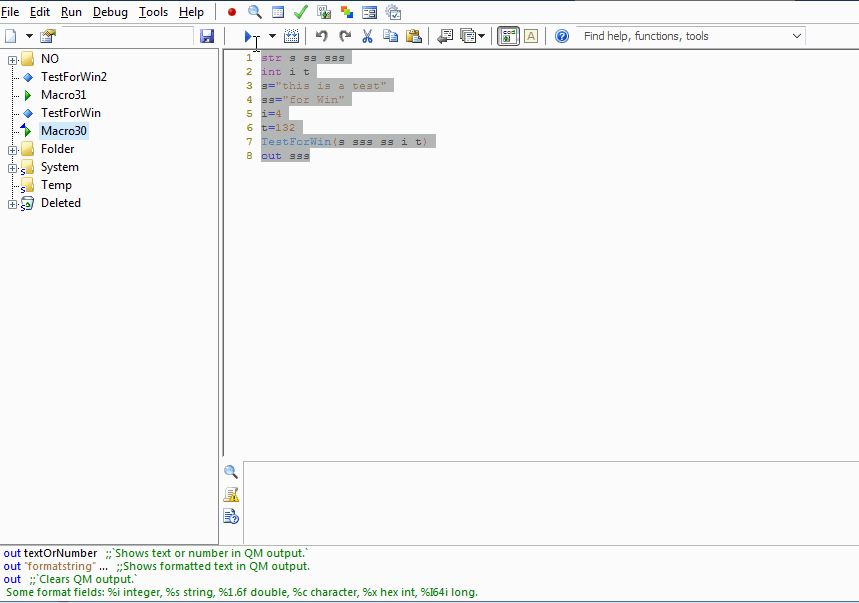Screen dimensions: 859x603
Task: Cut selected code with scissors icon
Action: point(367,36)
